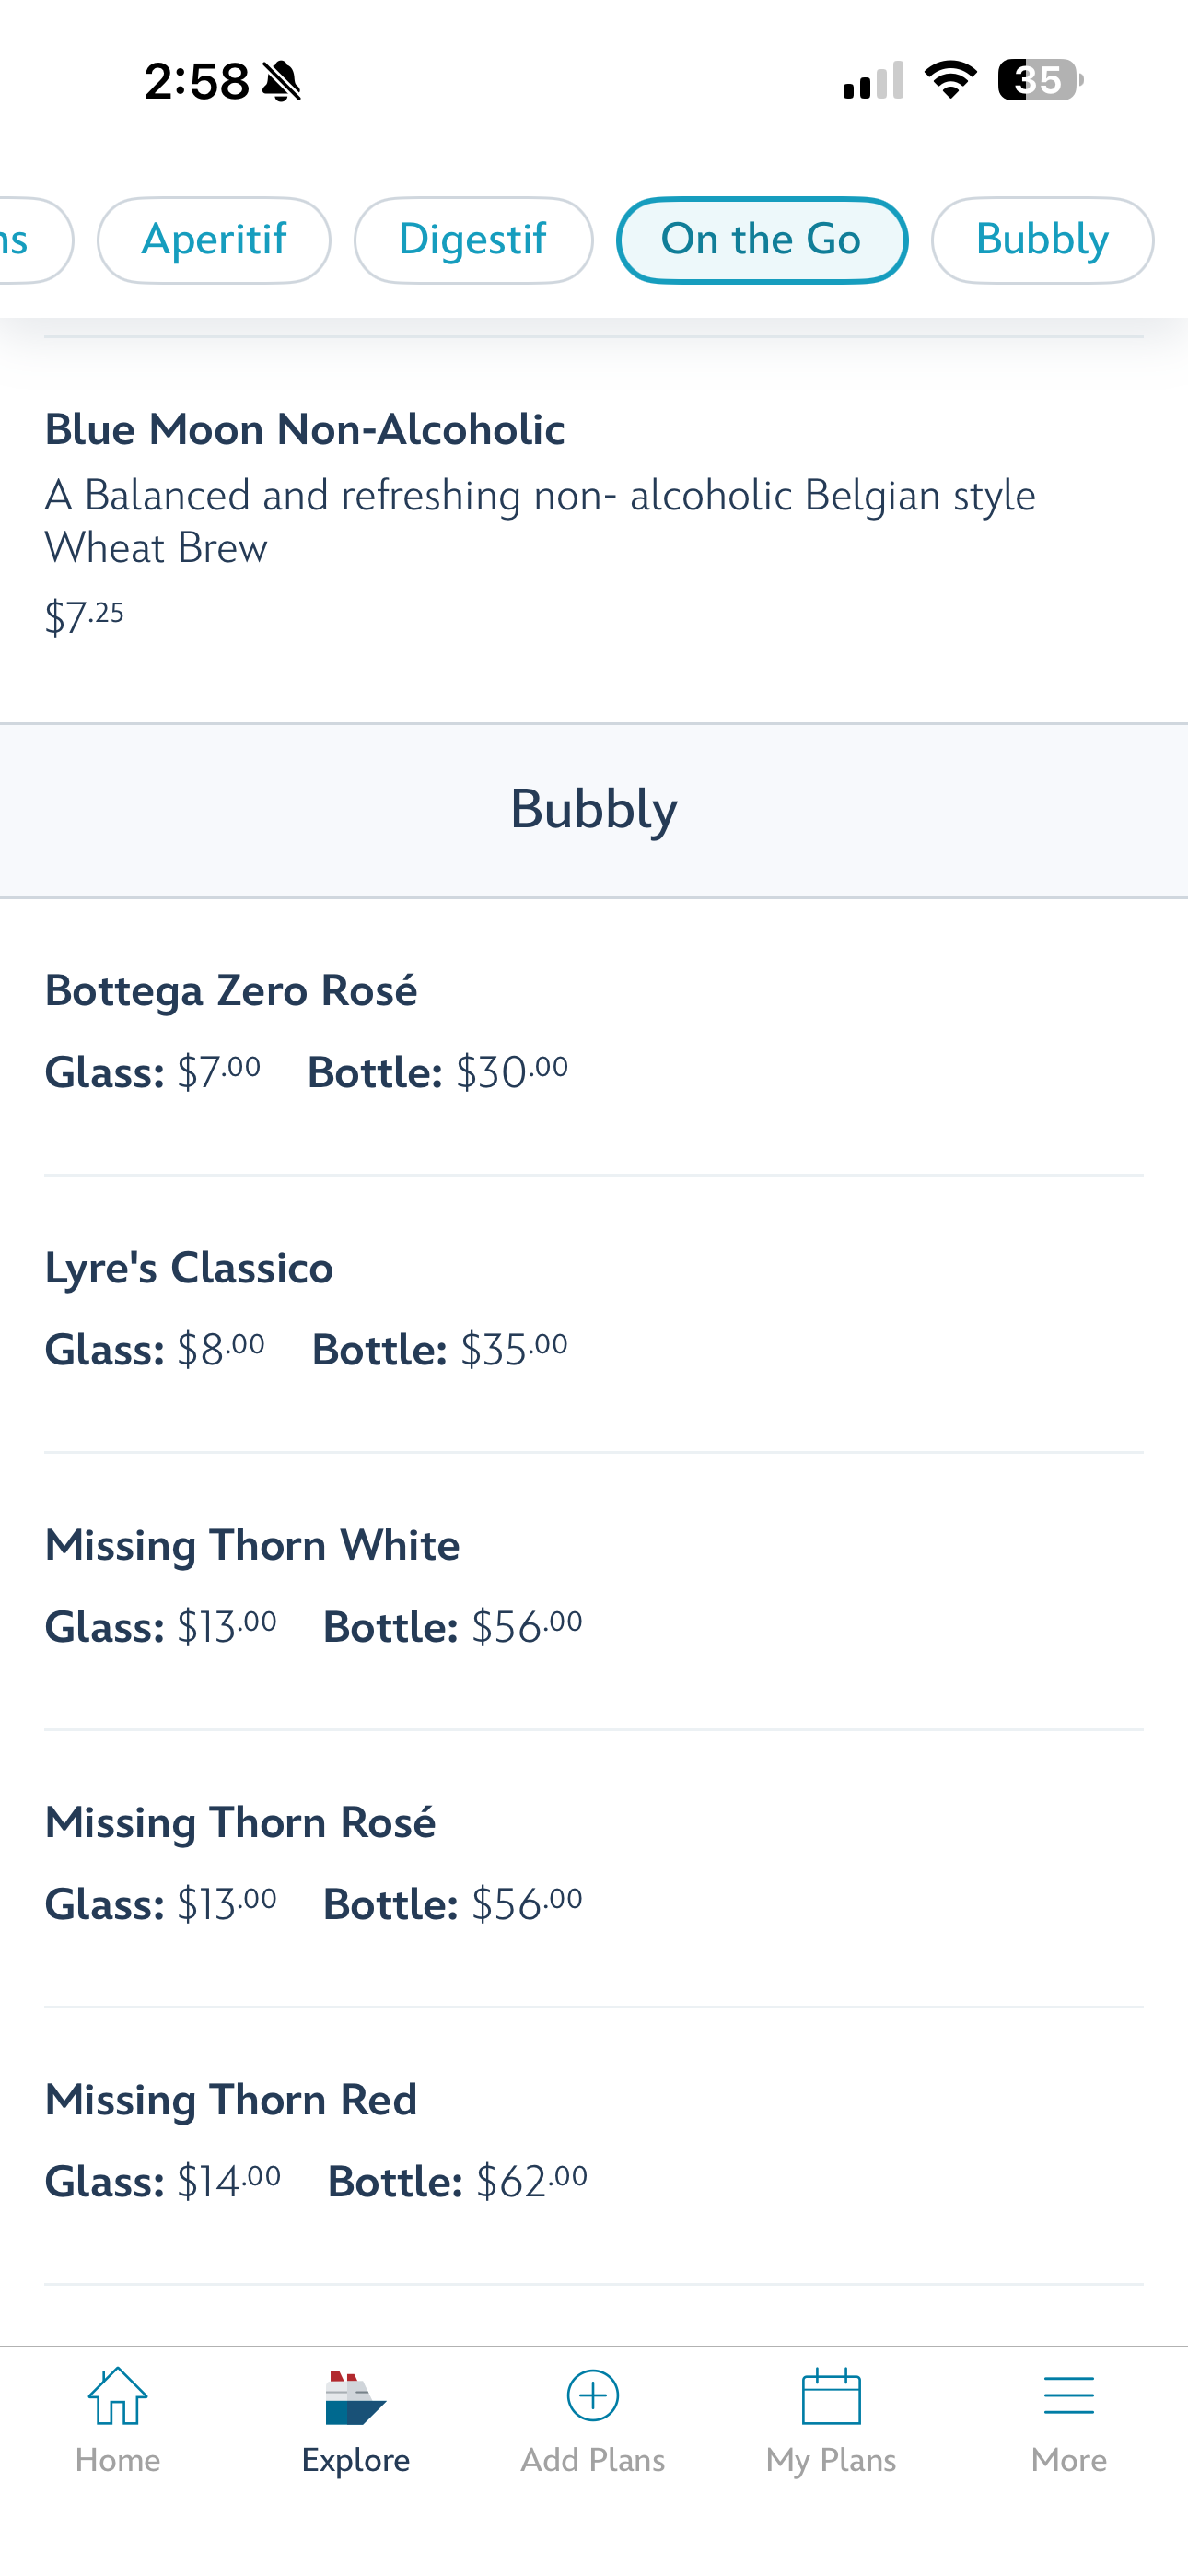Tap the silent mode bell icon
The height and width of the screenshot is (2576, 1188).
282,81
